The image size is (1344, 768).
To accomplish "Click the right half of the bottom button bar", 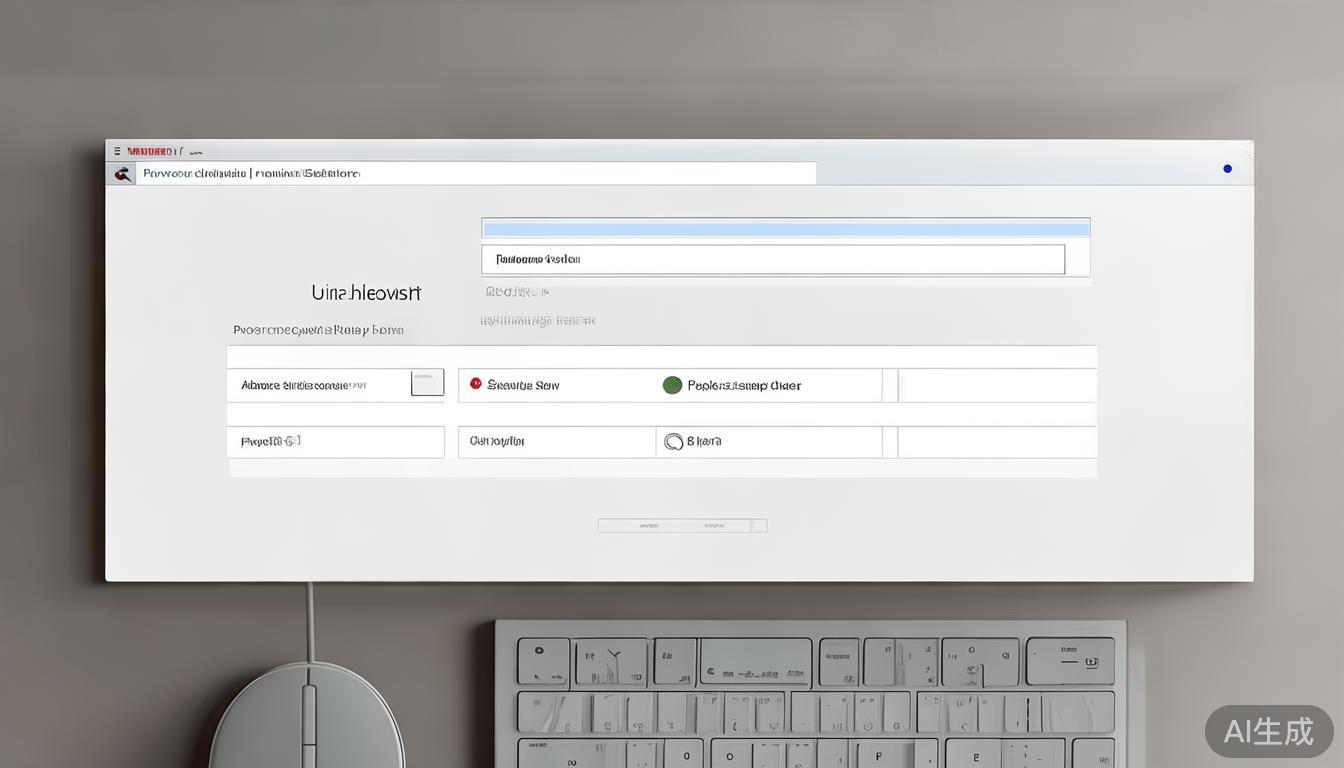I will pyautogui.click(x=714, y=526).
